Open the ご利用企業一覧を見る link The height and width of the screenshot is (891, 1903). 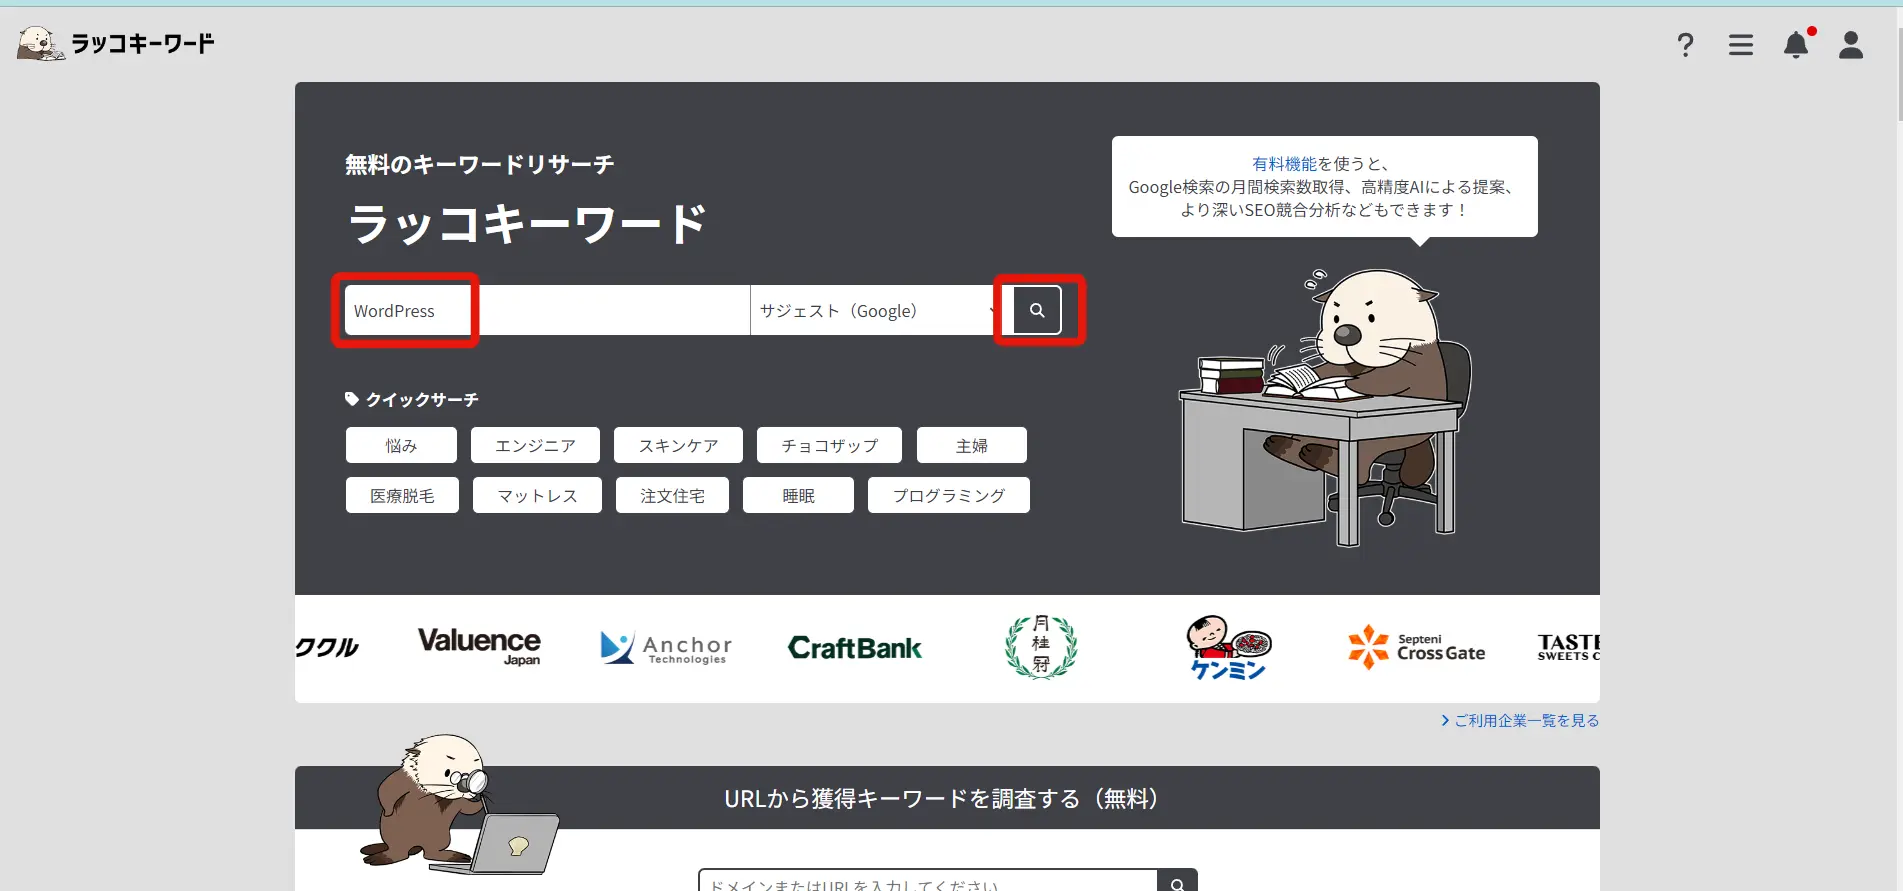click(1520, 720)
